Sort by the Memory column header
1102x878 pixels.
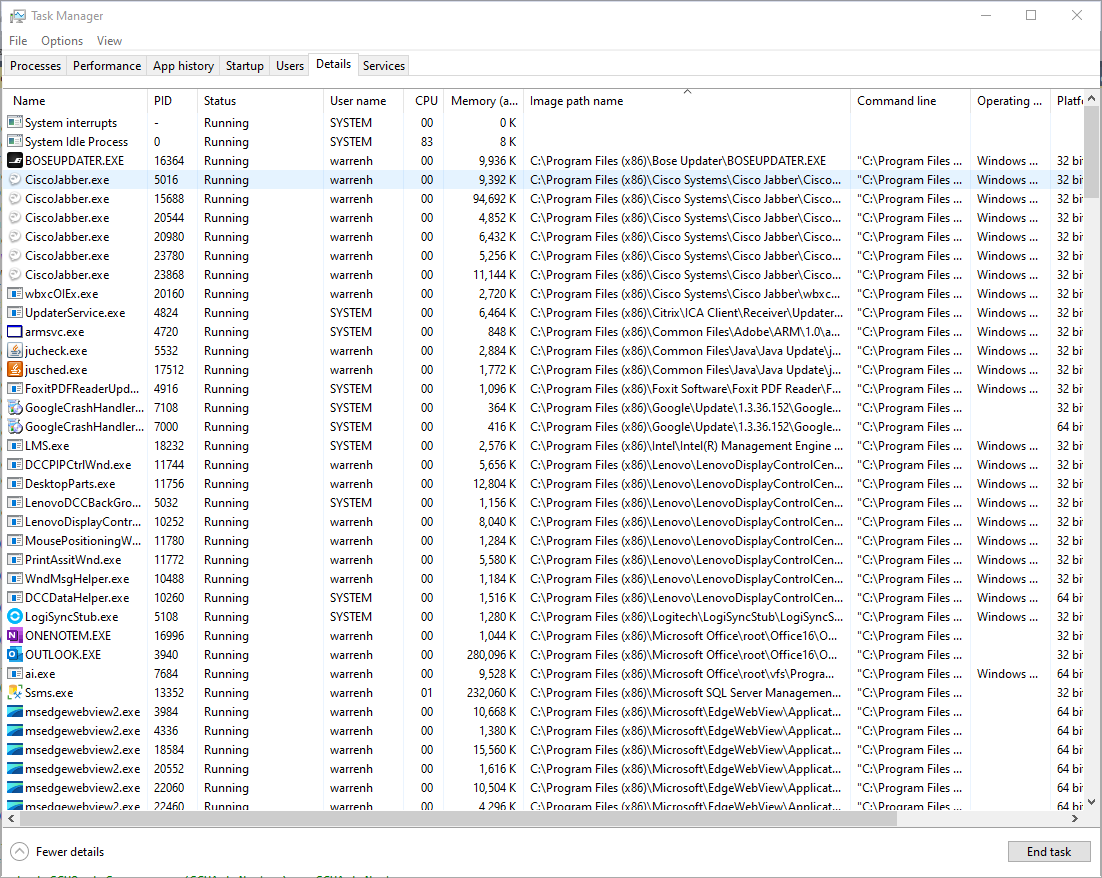484,101
